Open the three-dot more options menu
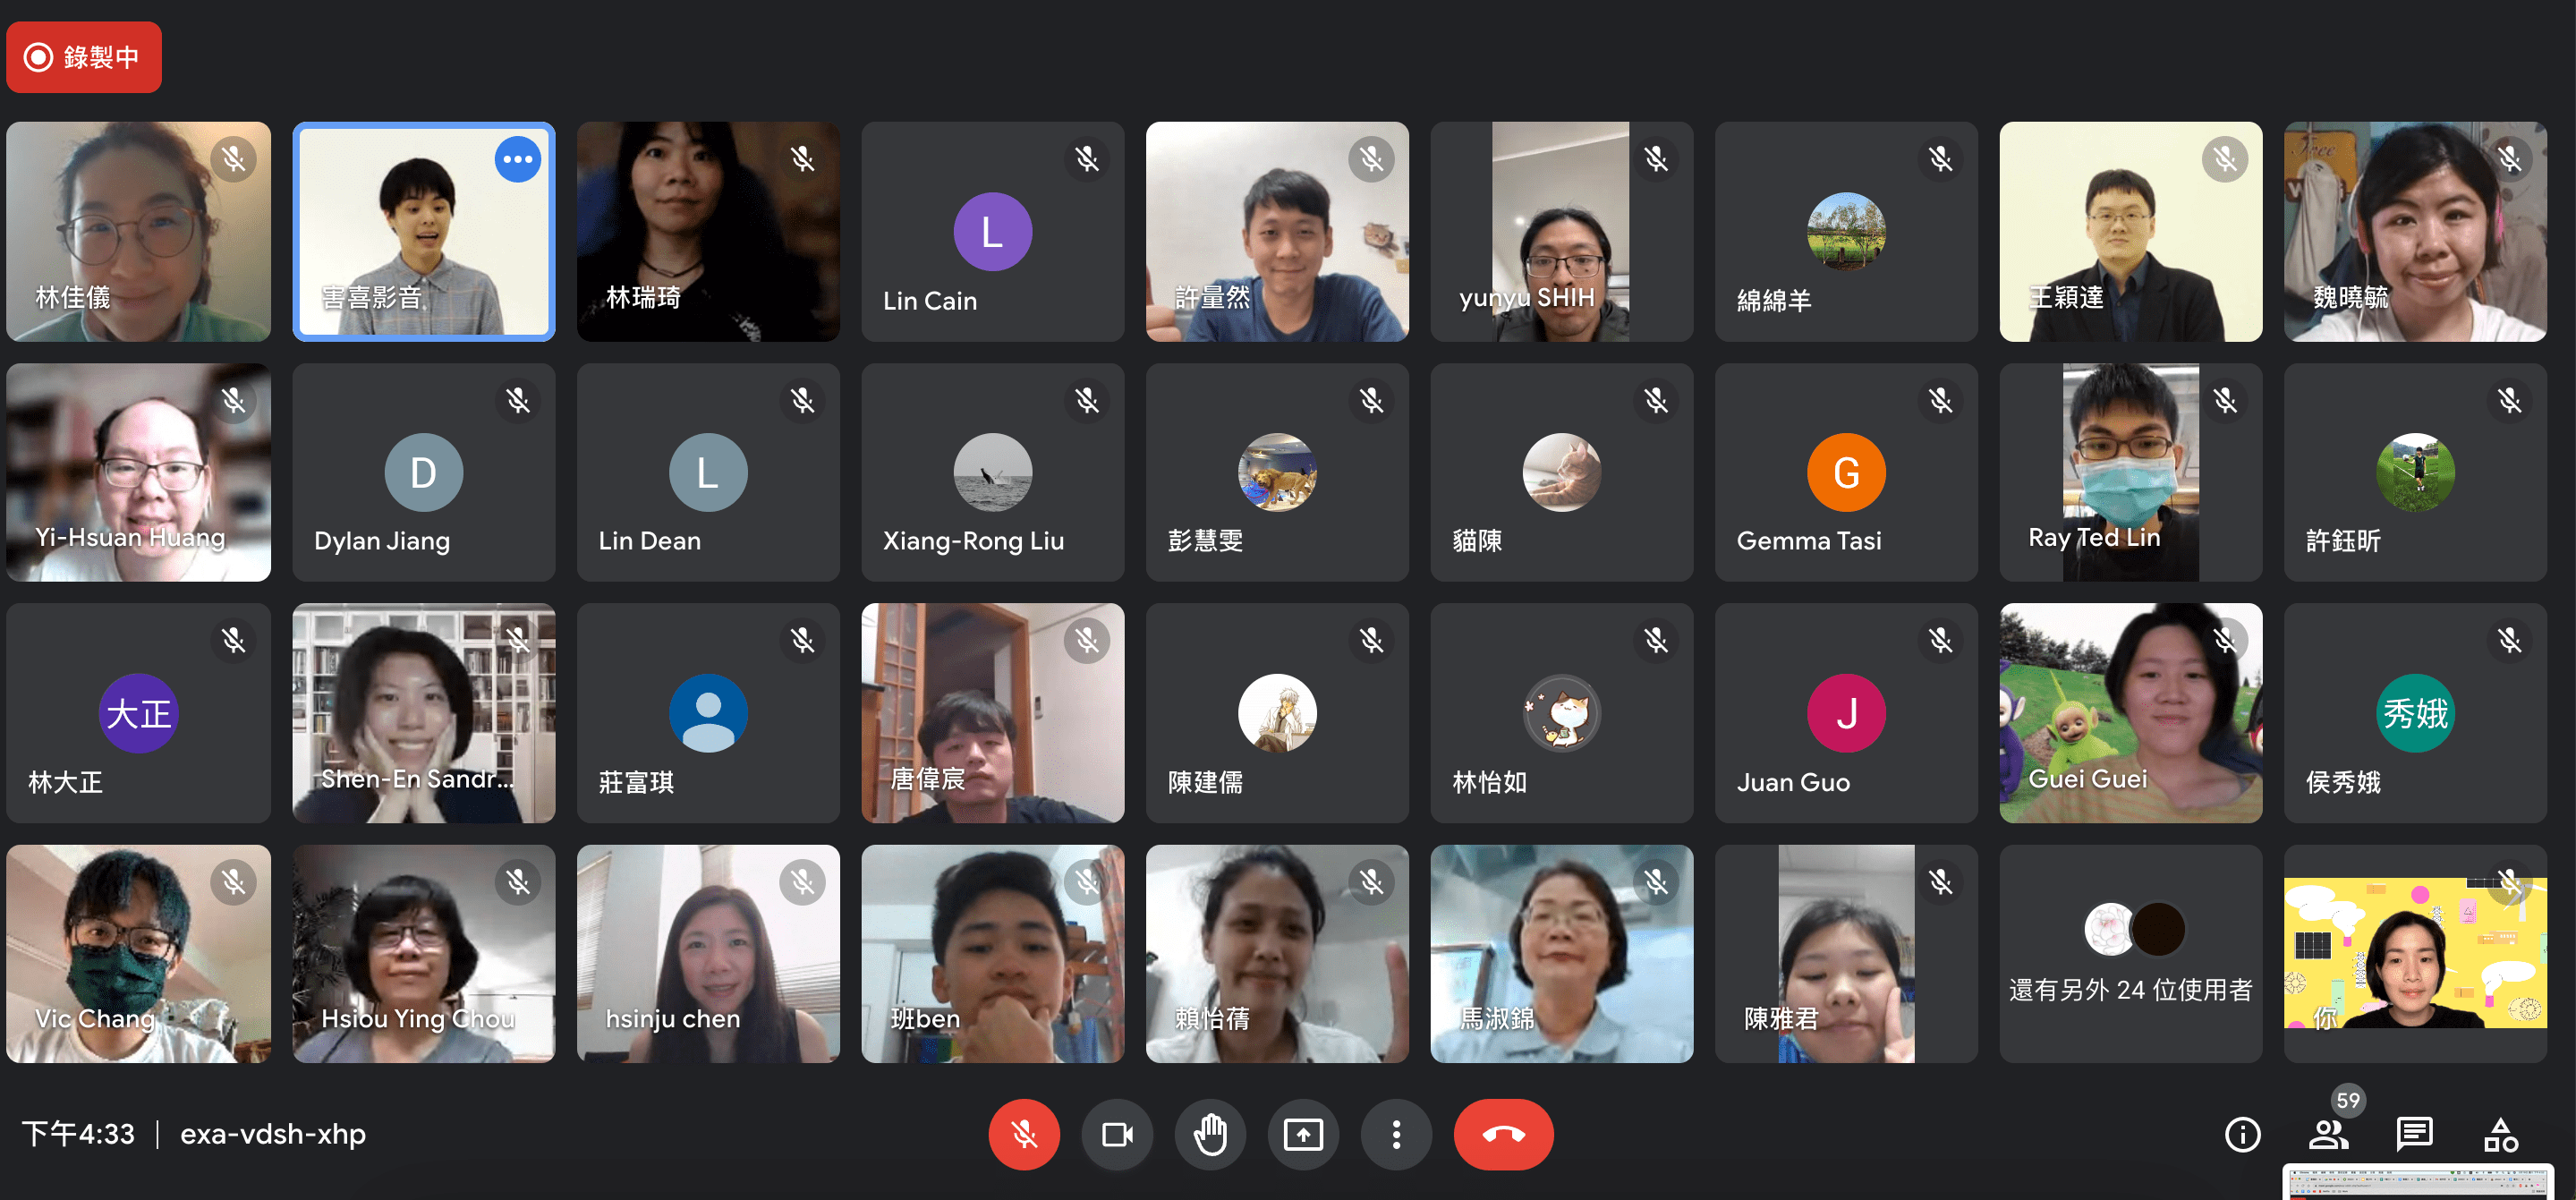 [1396, 1134]
